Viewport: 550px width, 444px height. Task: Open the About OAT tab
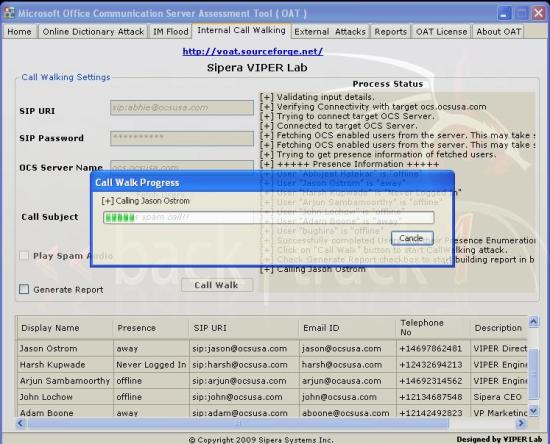click(x=498, y=32)
